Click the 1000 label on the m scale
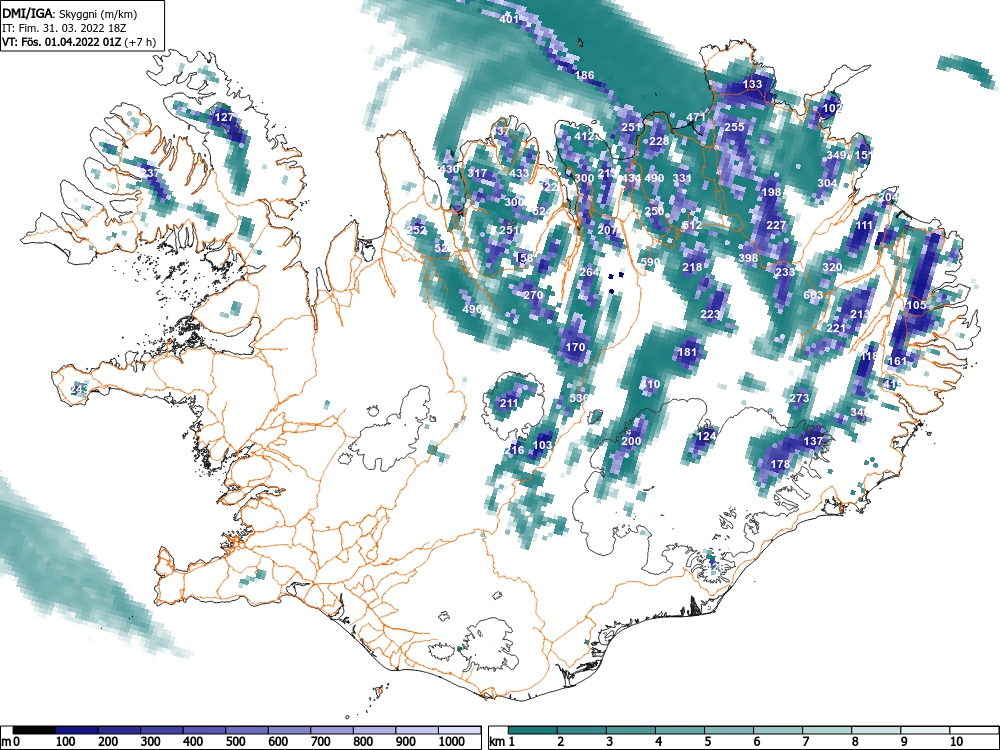Screen dimensions: 1000x750 pyautogui.click(x=452, y=742)
